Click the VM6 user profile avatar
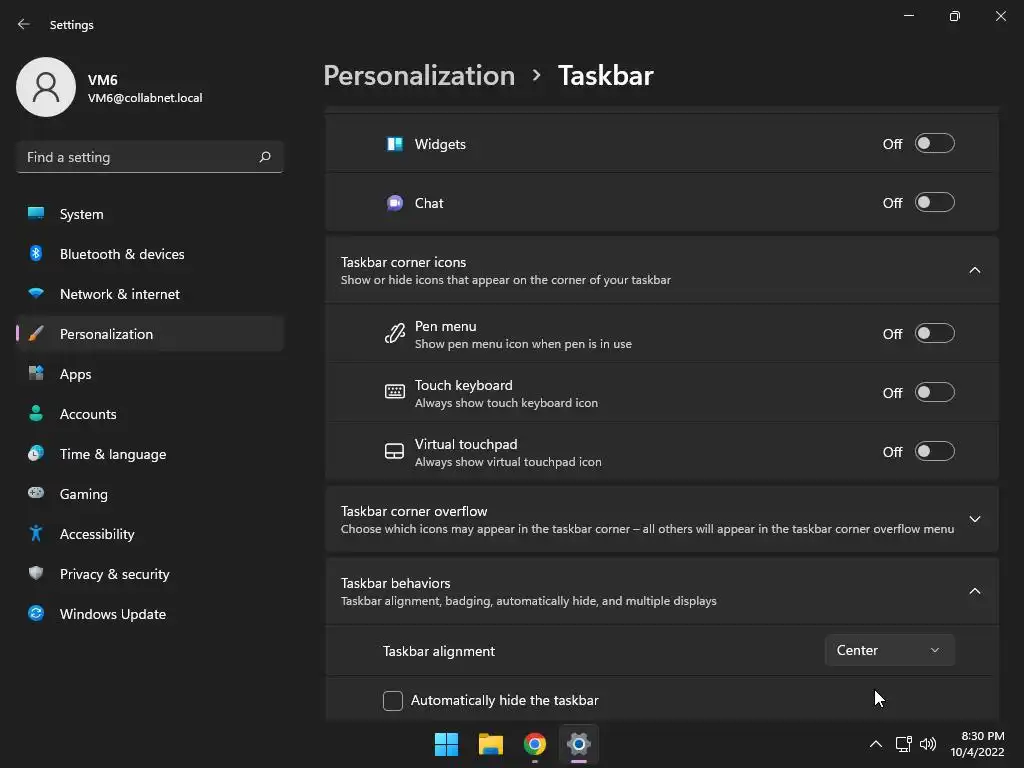 tap(46, 87)
